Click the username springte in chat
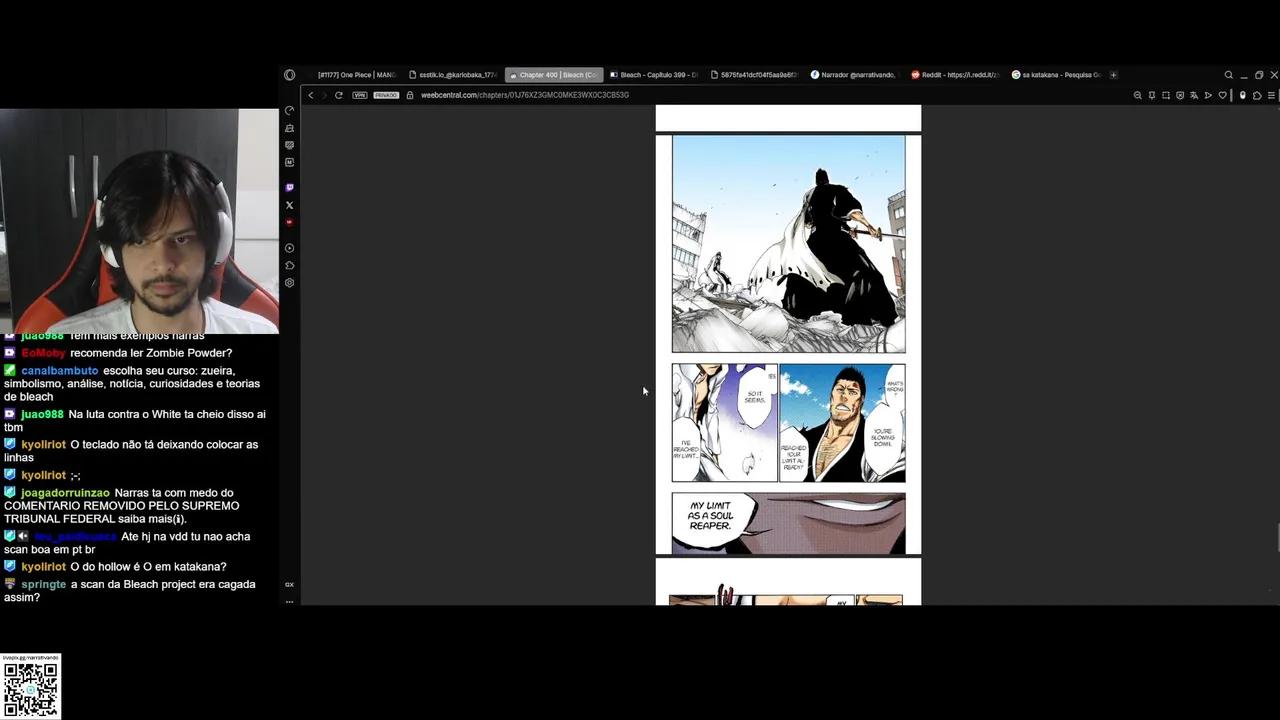This screenshot has width=1280, height=720. [43, 584]
